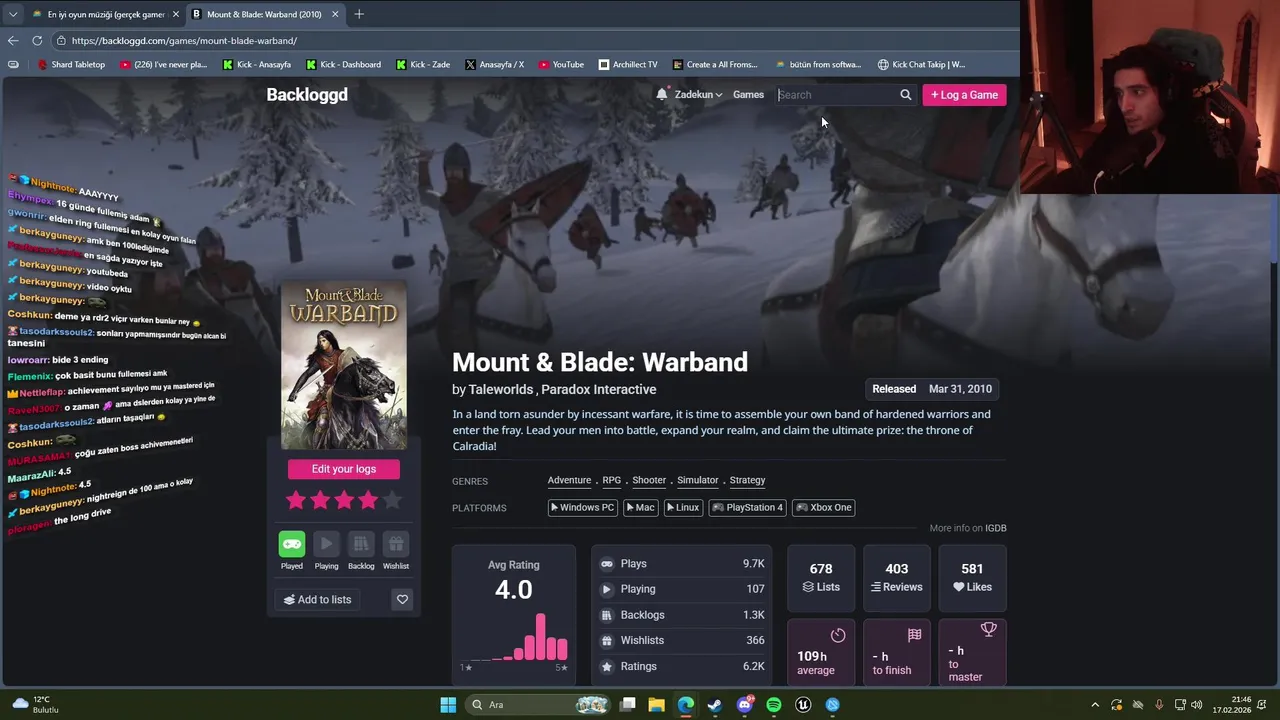The width and height of the screenshot is (1280, 720).
Task: Open the 678 Lists stat
Action: (821, 578)
